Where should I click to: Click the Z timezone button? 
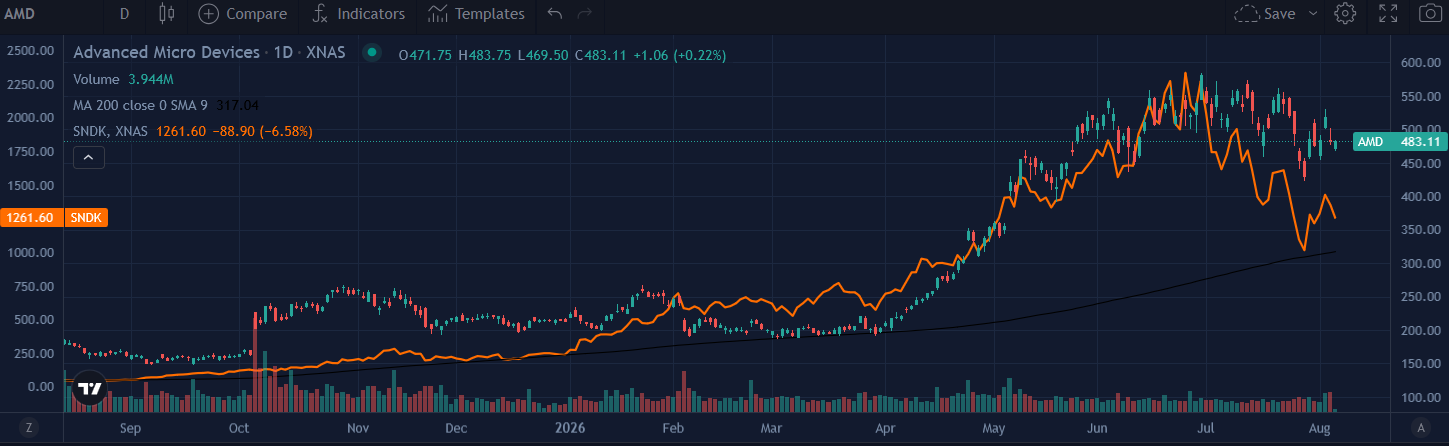(x=29, y=427)
